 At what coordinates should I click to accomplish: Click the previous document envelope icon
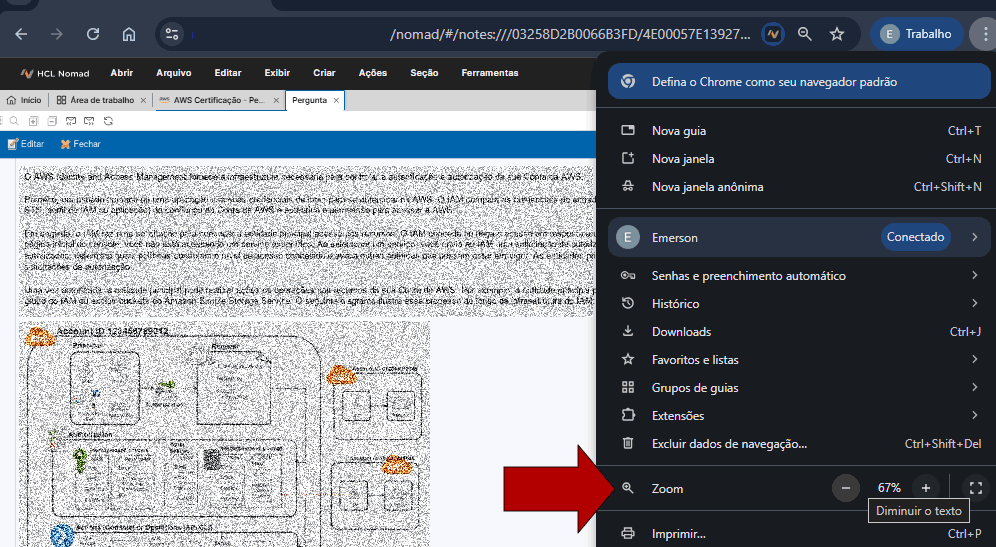click(x=71, y=121)
